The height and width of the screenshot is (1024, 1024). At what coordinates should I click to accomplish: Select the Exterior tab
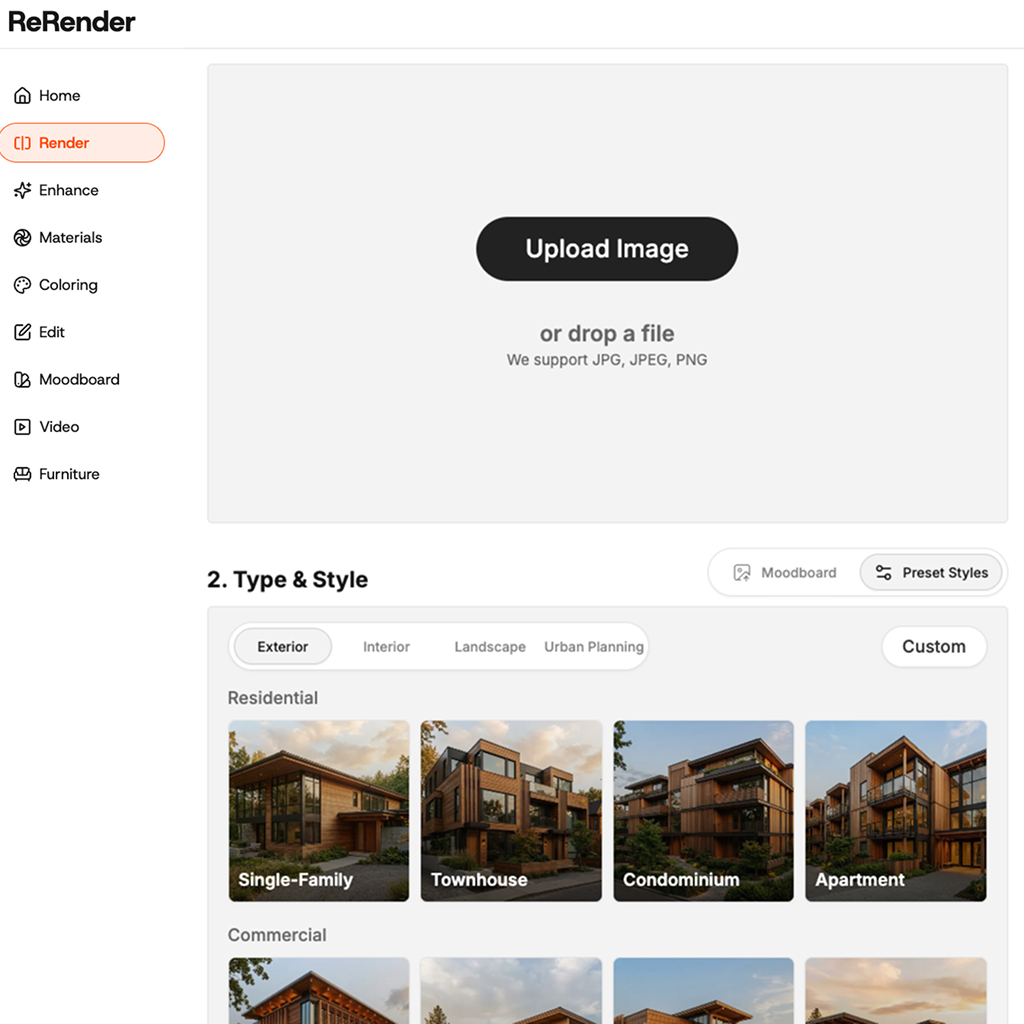(283, 647)
